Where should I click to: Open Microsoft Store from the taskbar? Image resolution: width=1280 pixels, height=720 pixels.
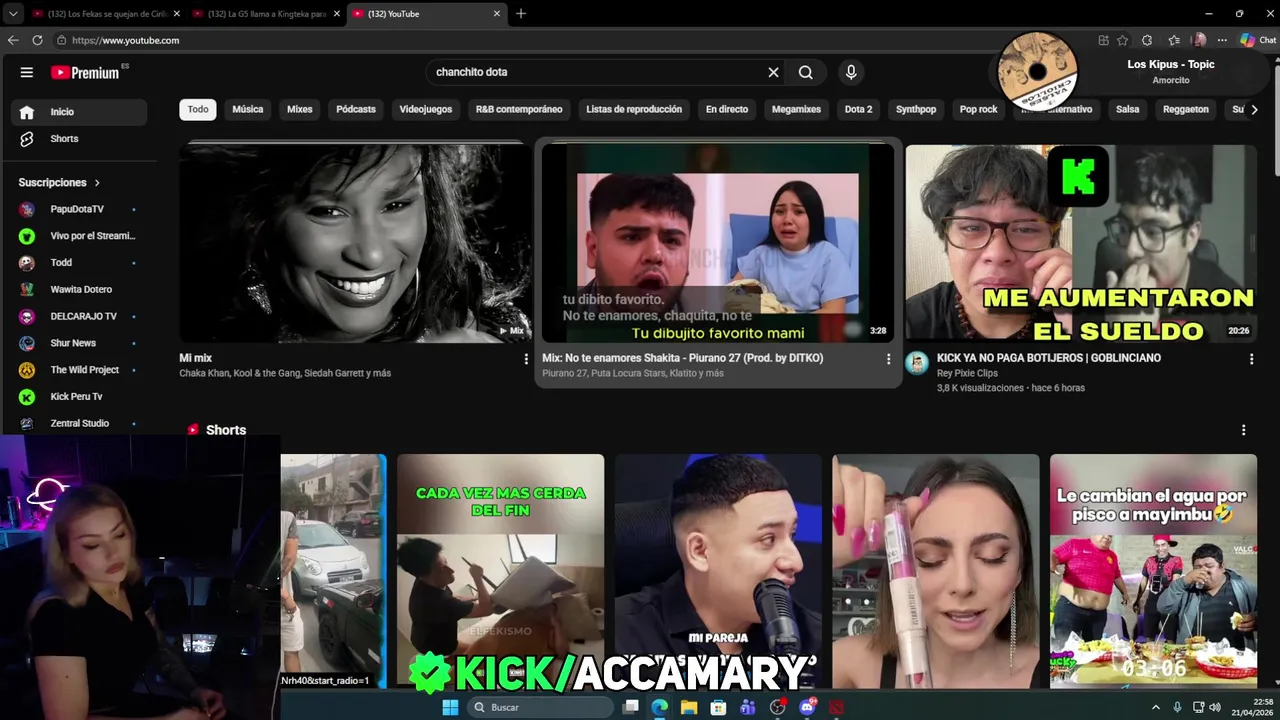point(718,707)
